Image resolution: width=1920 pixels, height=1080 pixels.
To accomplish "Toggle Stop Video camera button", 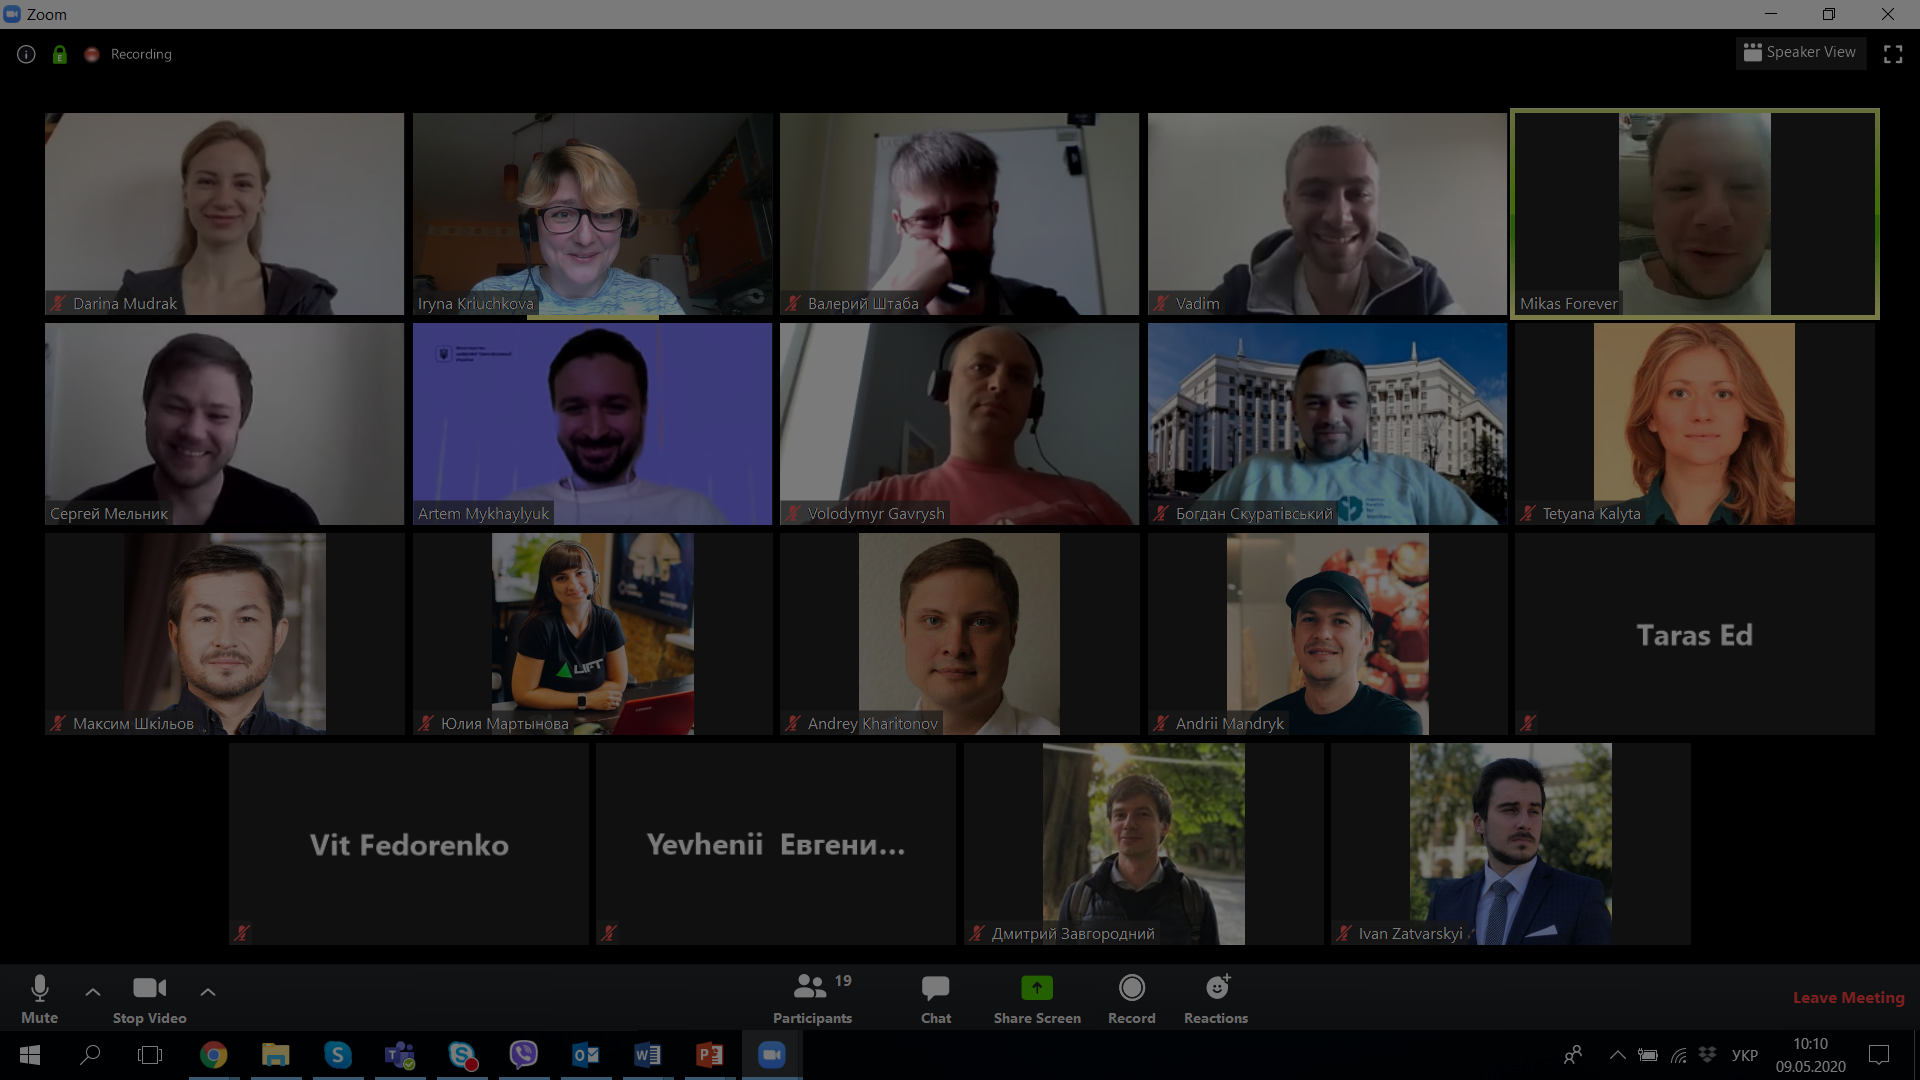I will [x=149, y=988].
